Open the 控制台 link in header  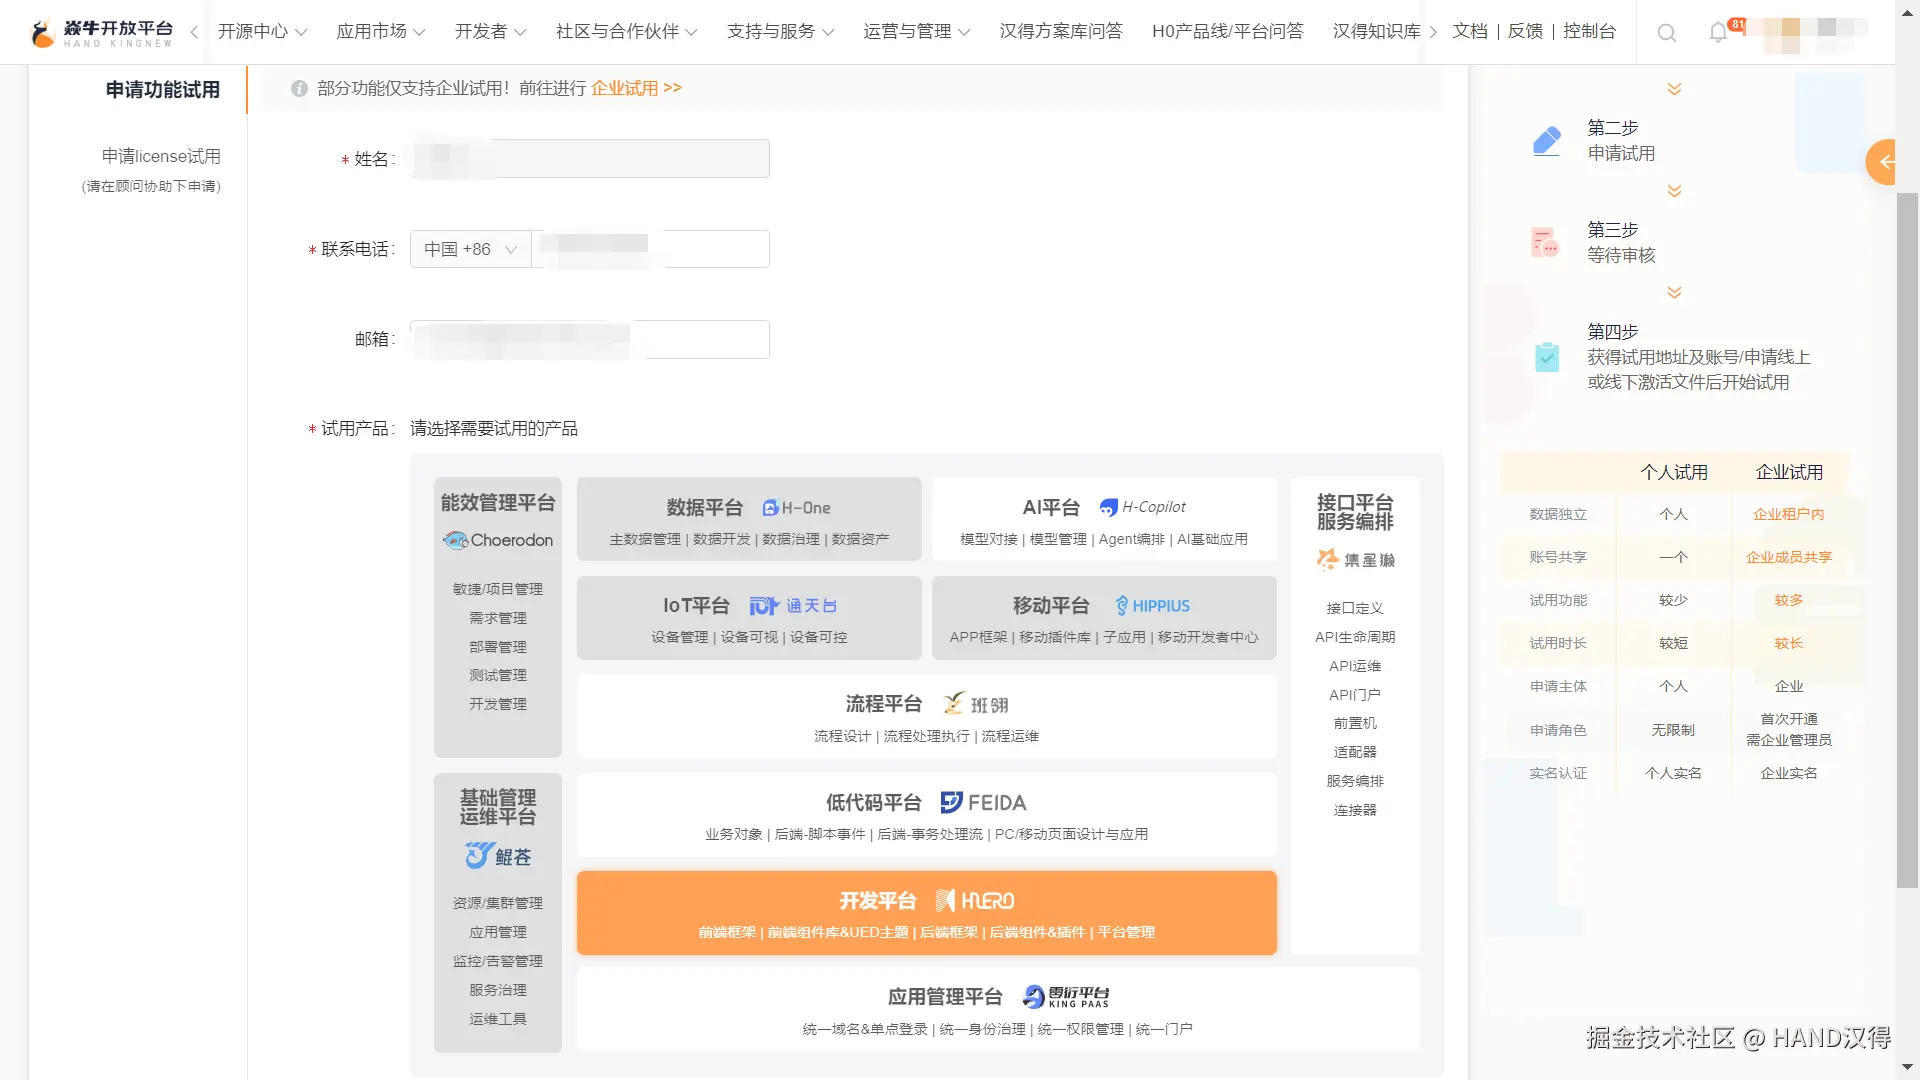(x=1589, y=32)
